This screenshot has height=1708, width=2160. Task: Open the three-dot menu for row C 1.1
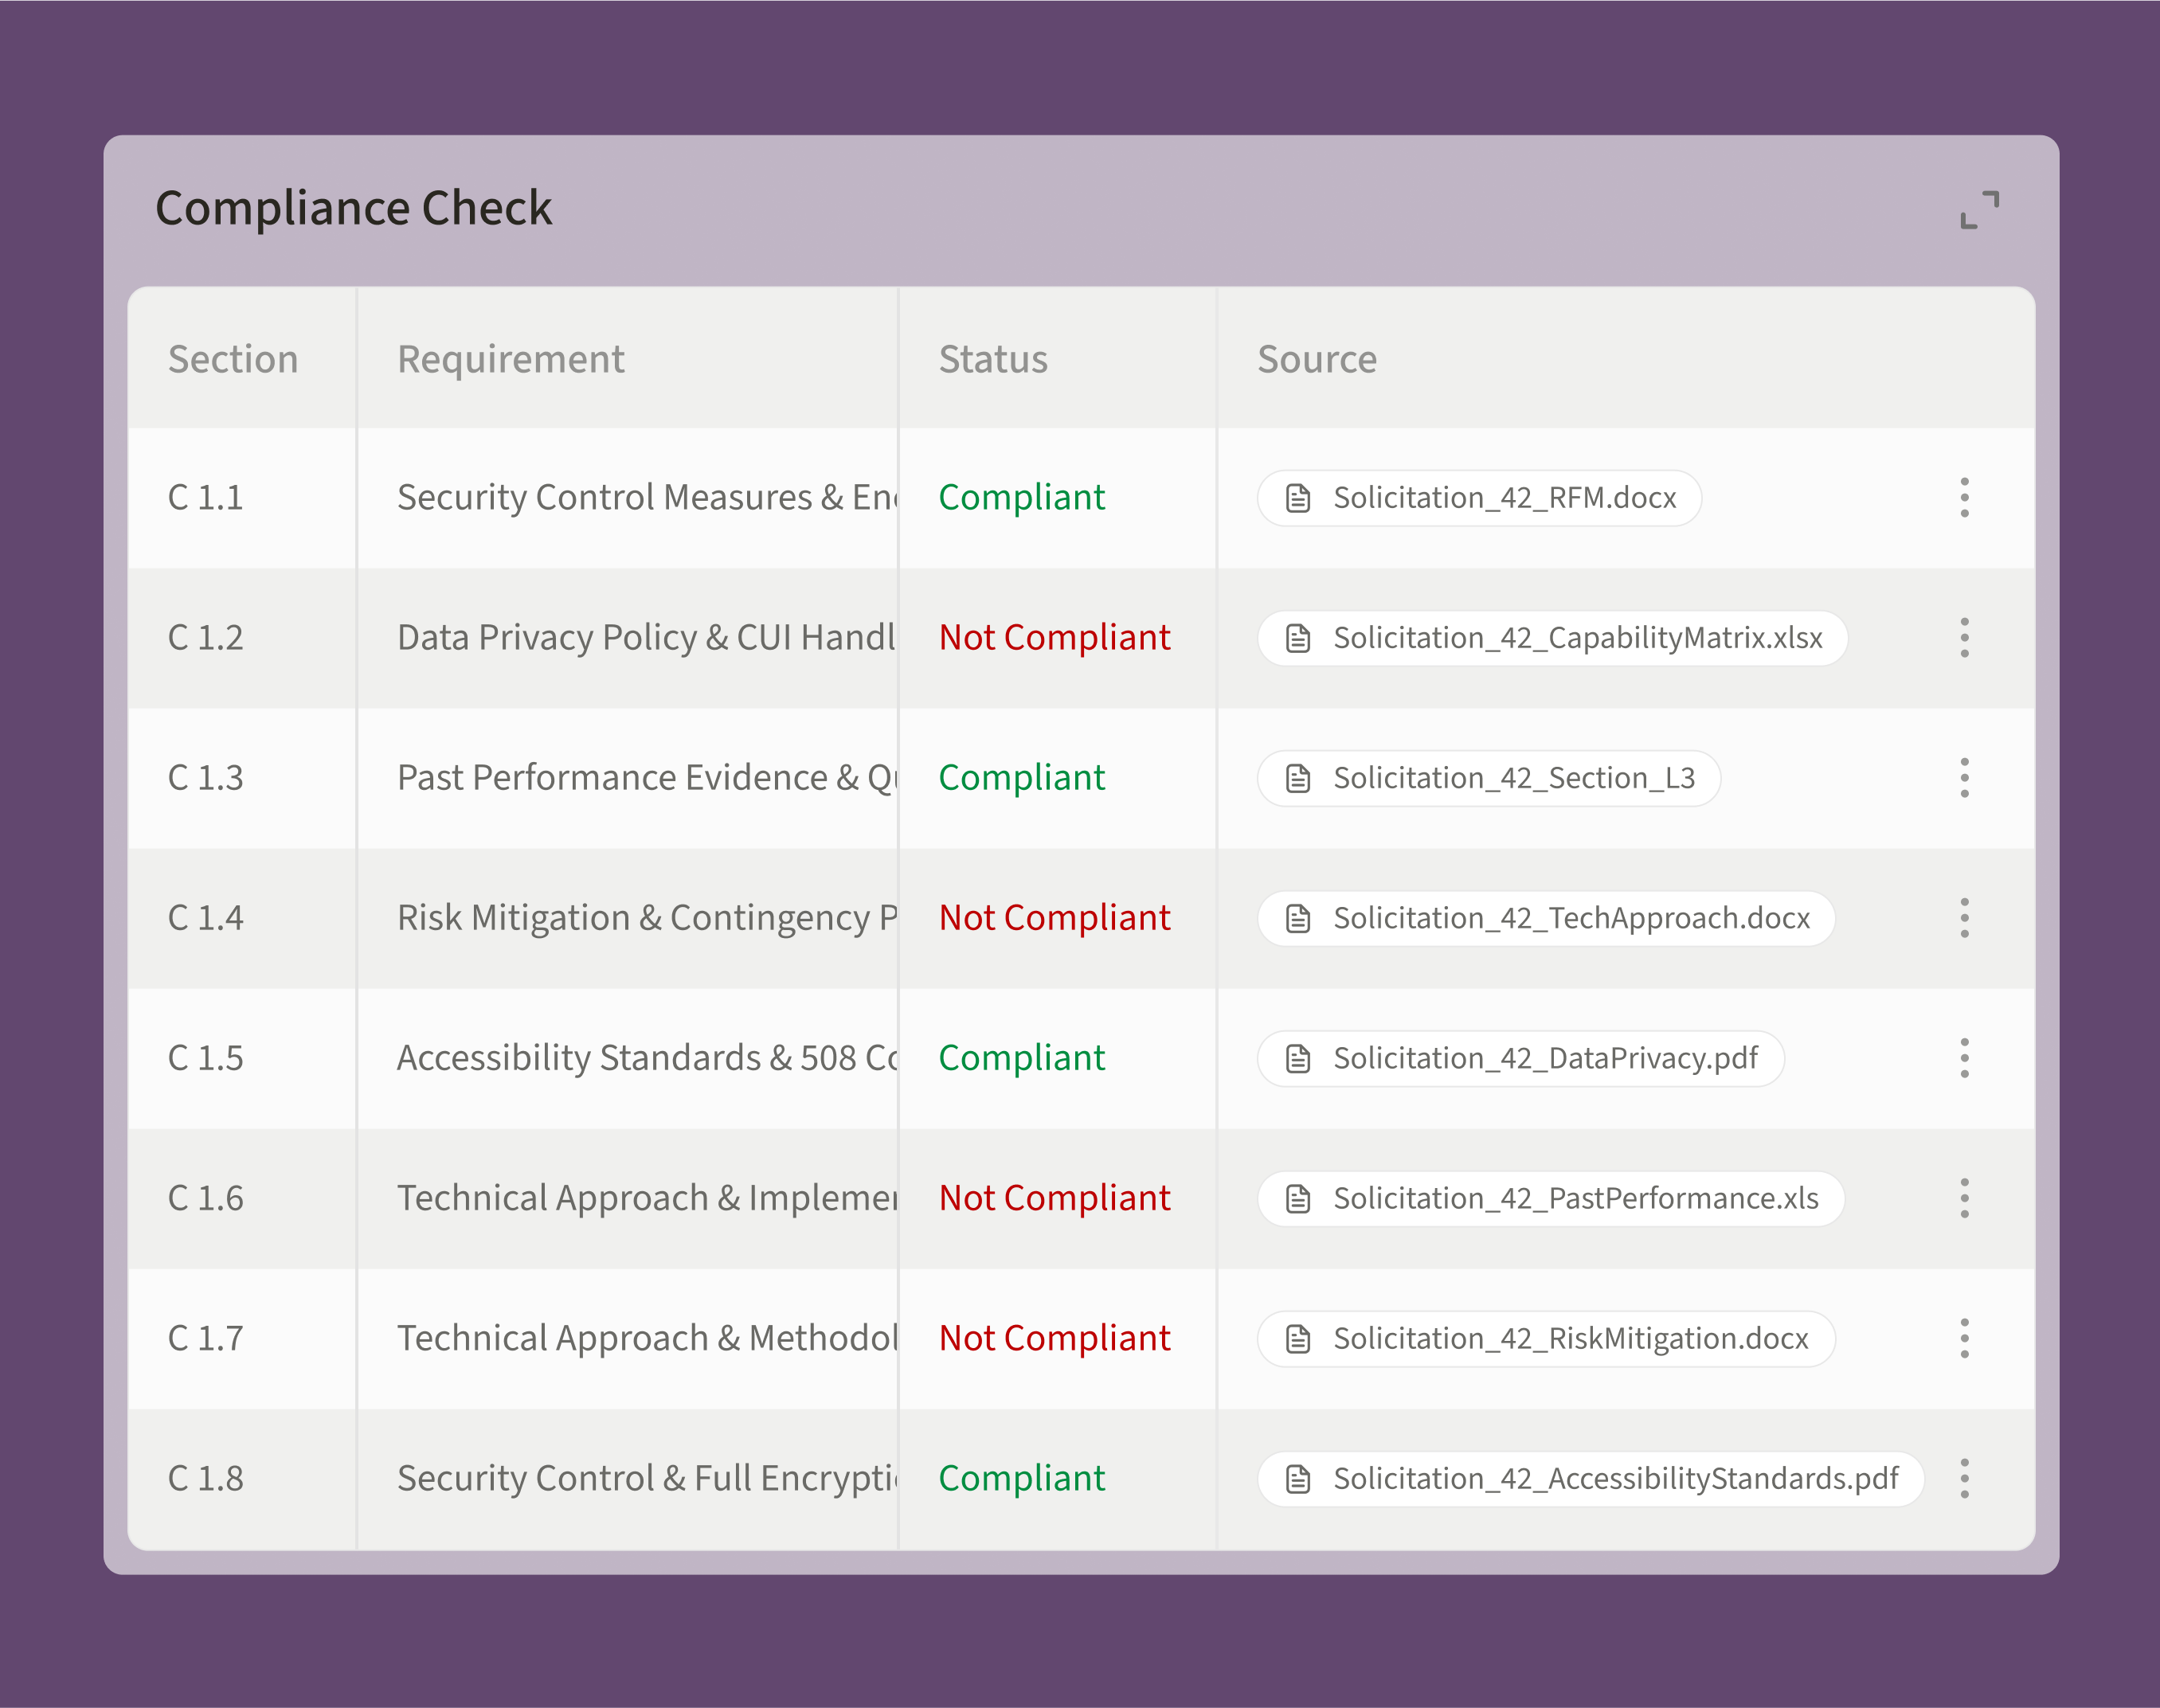click(1964, 498)
